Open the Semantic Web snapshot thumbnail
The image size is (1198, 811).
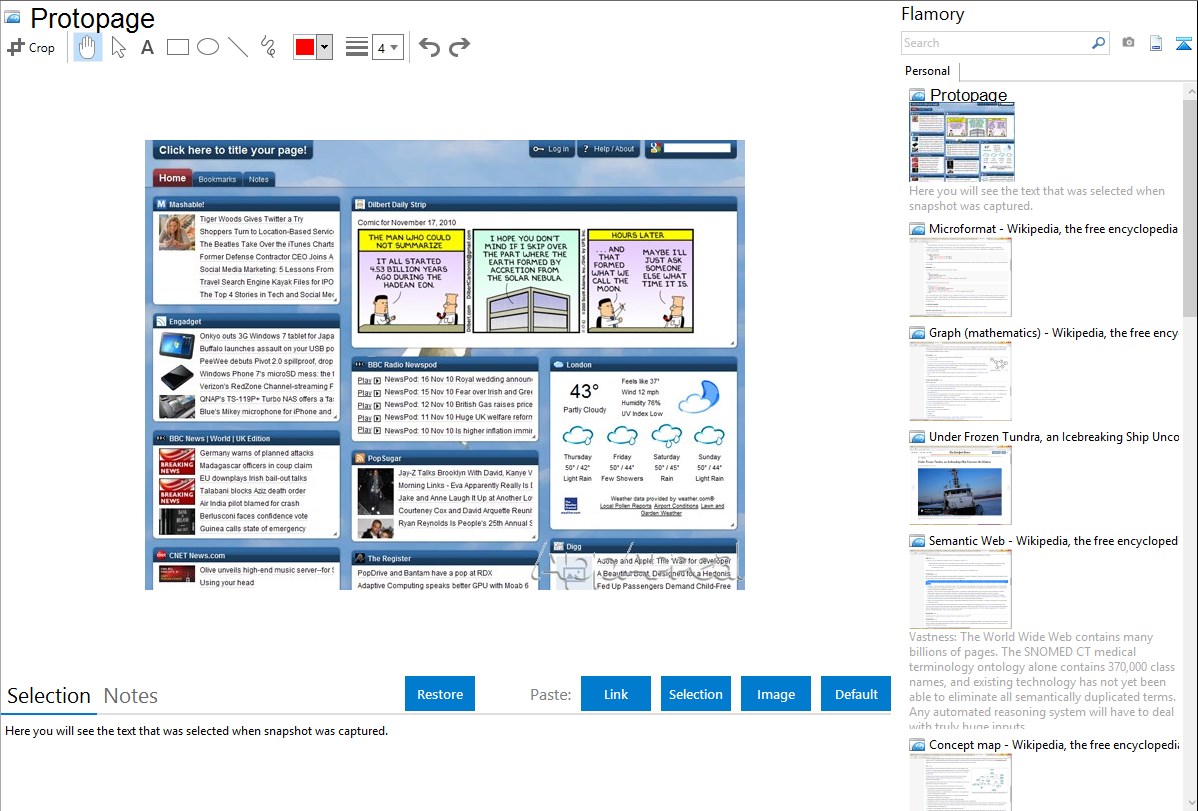pos(960,589)
